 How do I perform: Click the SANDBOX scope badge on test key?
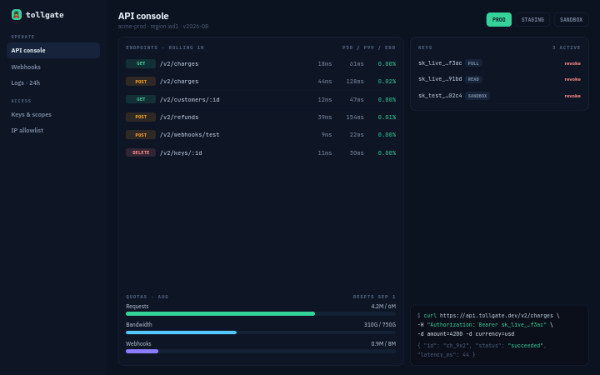coord(478,96)
